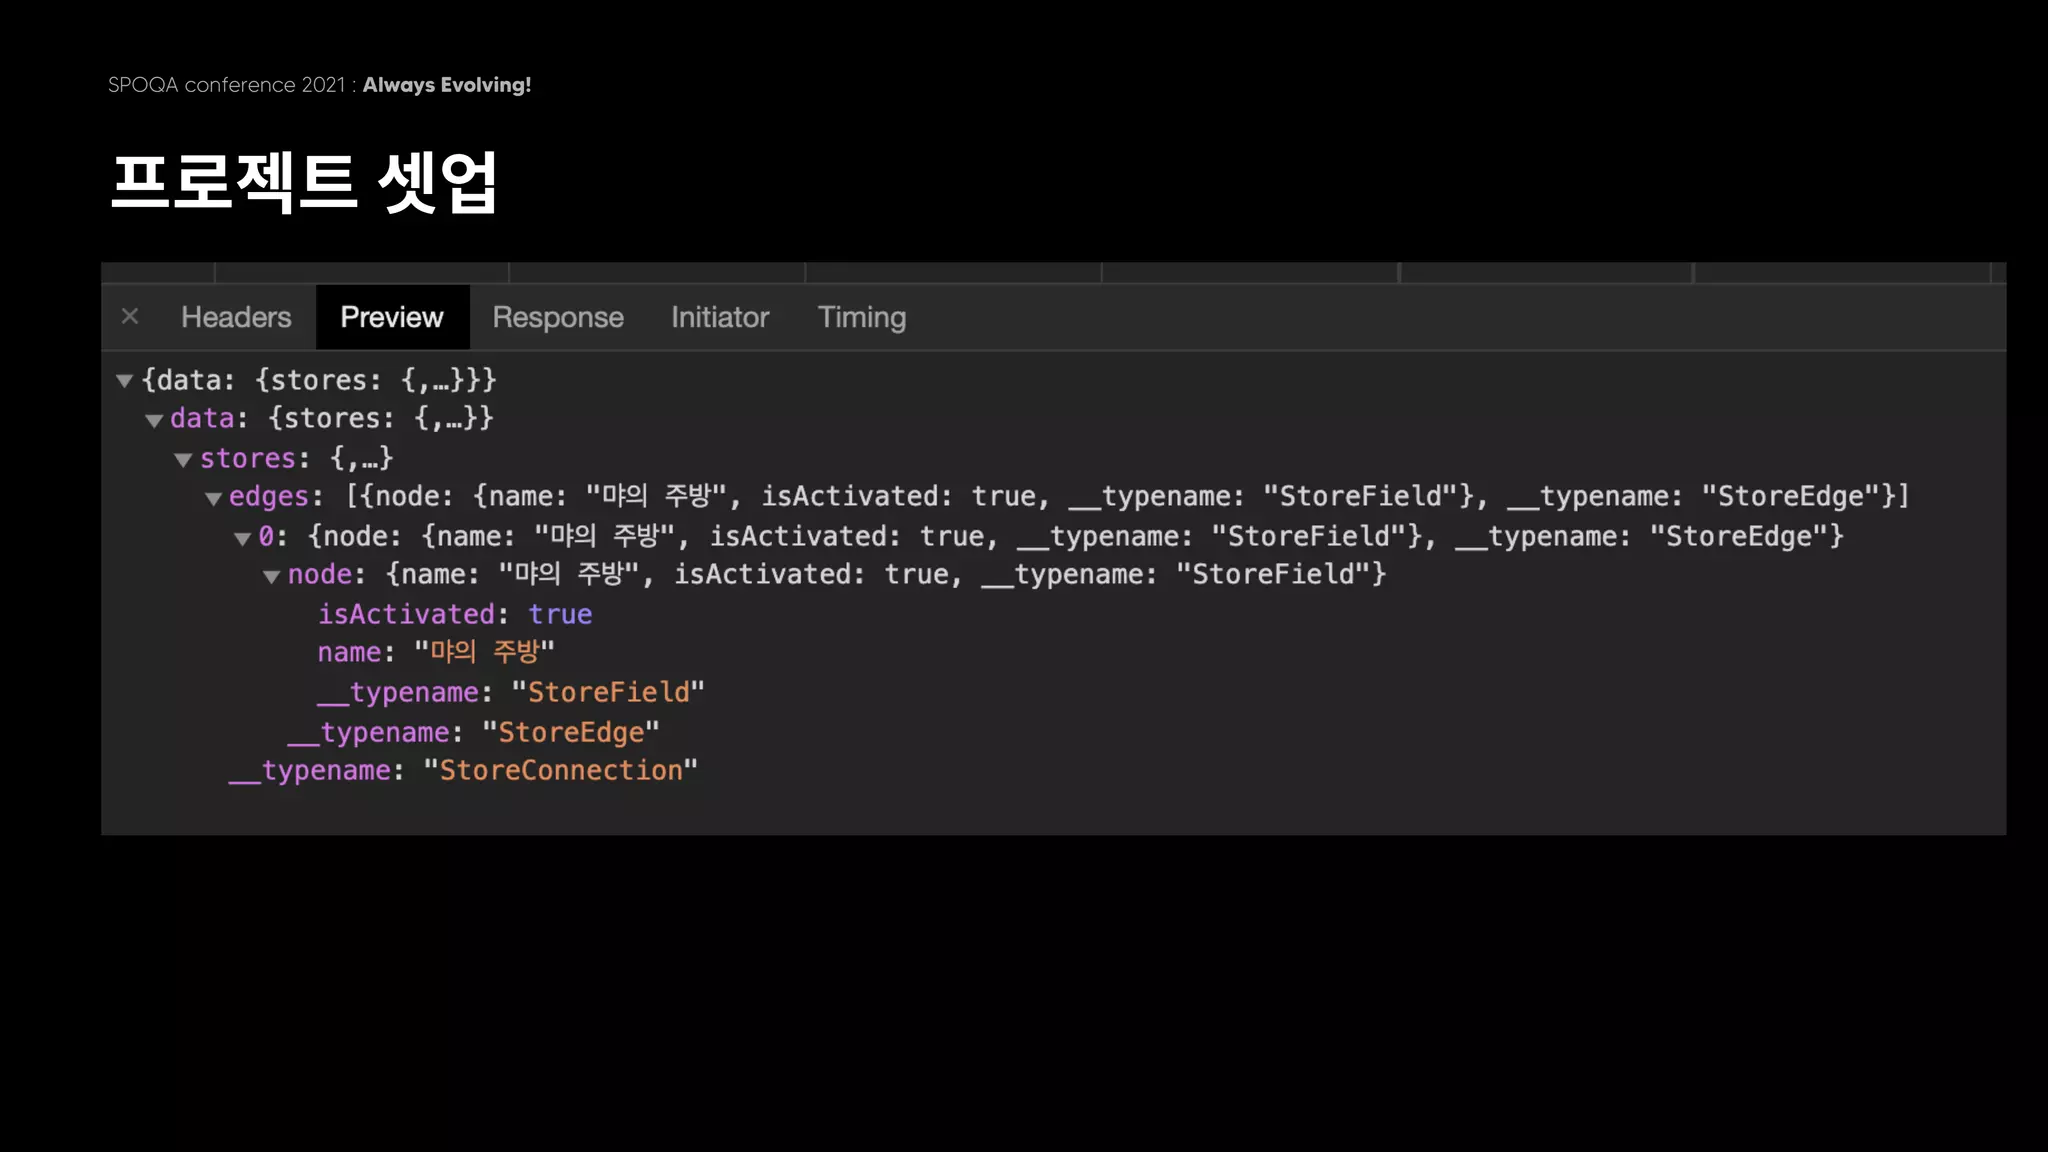Select the "StoreConnection" typename value

pyautogui.click(x=560, y=770)
